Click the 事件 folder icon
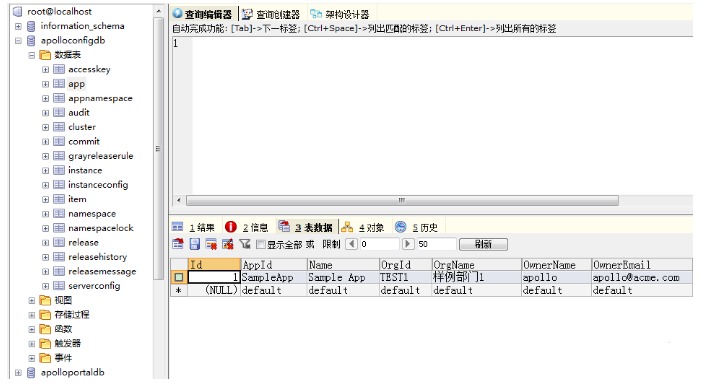Image resolution: width=713 pixels, height=392 pixels. [45, 358]
